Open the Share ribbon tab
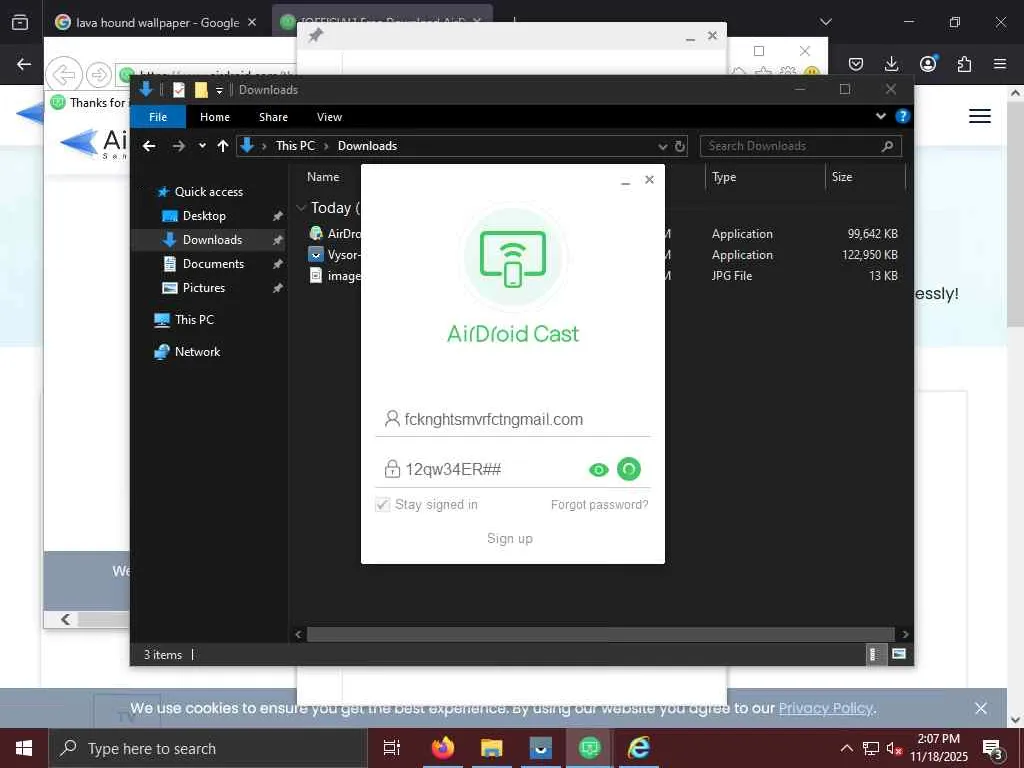1024x768 pixels. pos(273,117)
